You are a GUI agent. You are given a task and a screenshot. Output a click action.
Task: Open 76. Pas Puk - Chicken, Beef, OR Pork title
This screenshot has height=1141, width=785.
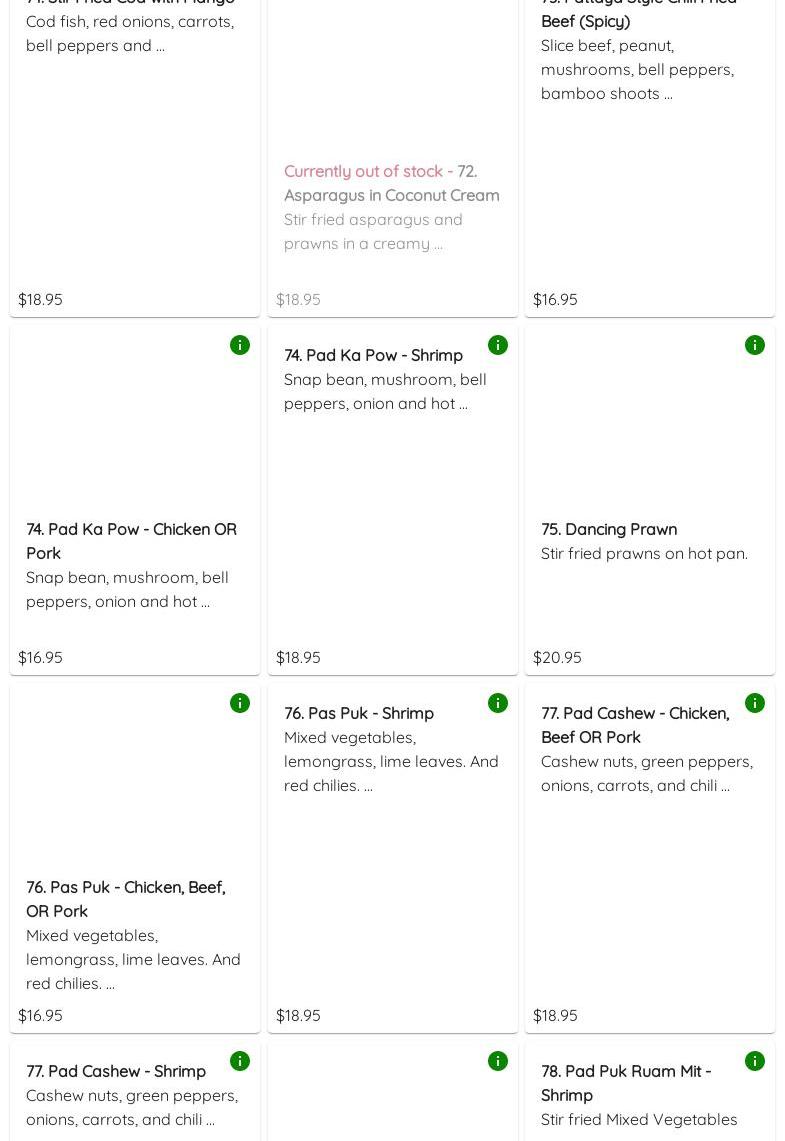coord(125,899)
